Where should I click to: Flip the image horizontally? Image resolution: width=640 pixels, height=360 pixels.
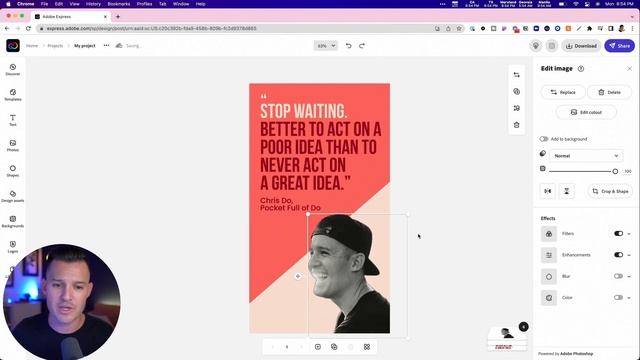[547, 191]
